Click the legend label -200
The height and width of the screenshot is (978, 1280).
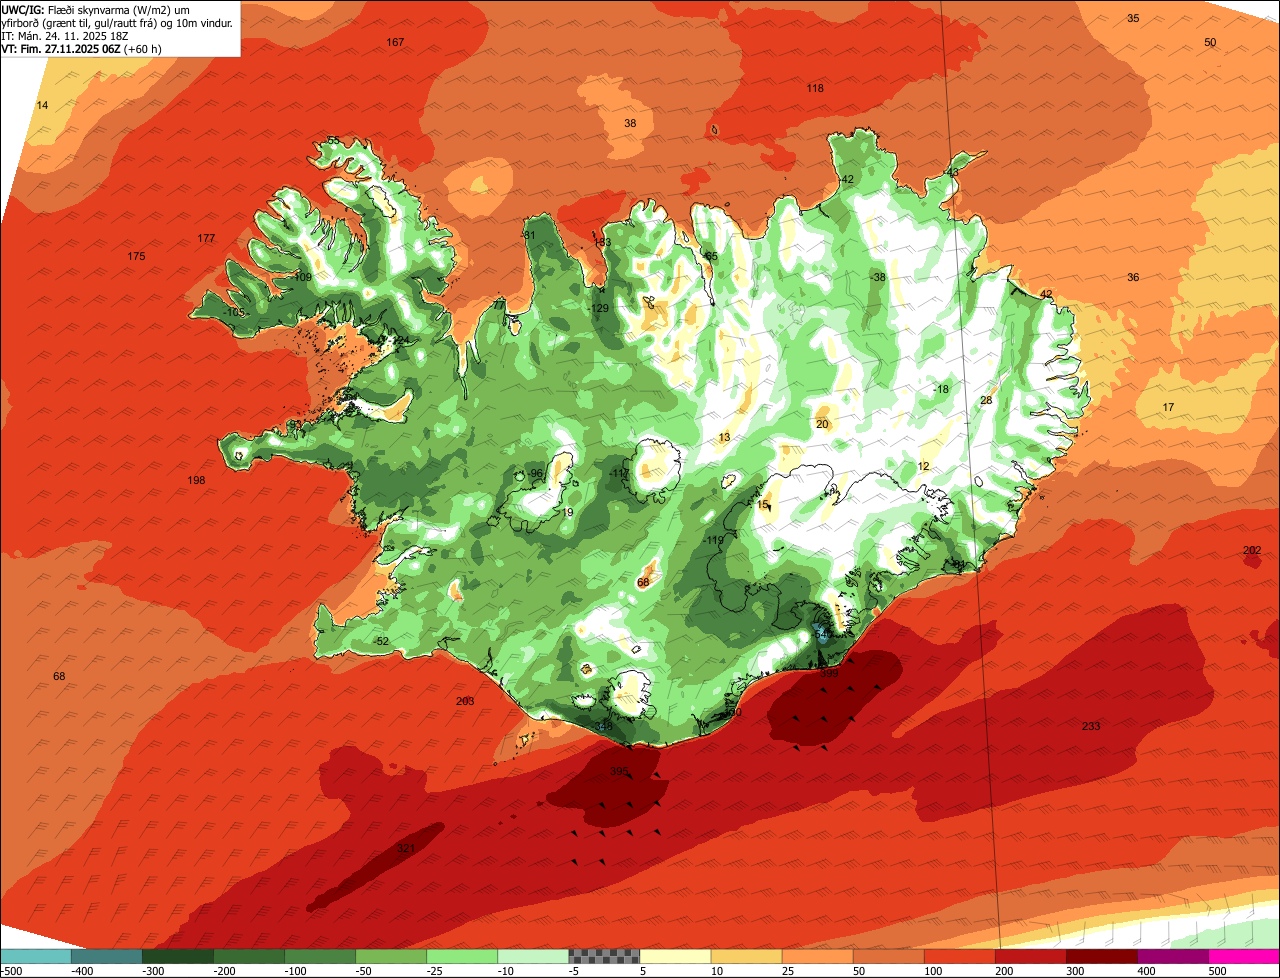(224, 970)
